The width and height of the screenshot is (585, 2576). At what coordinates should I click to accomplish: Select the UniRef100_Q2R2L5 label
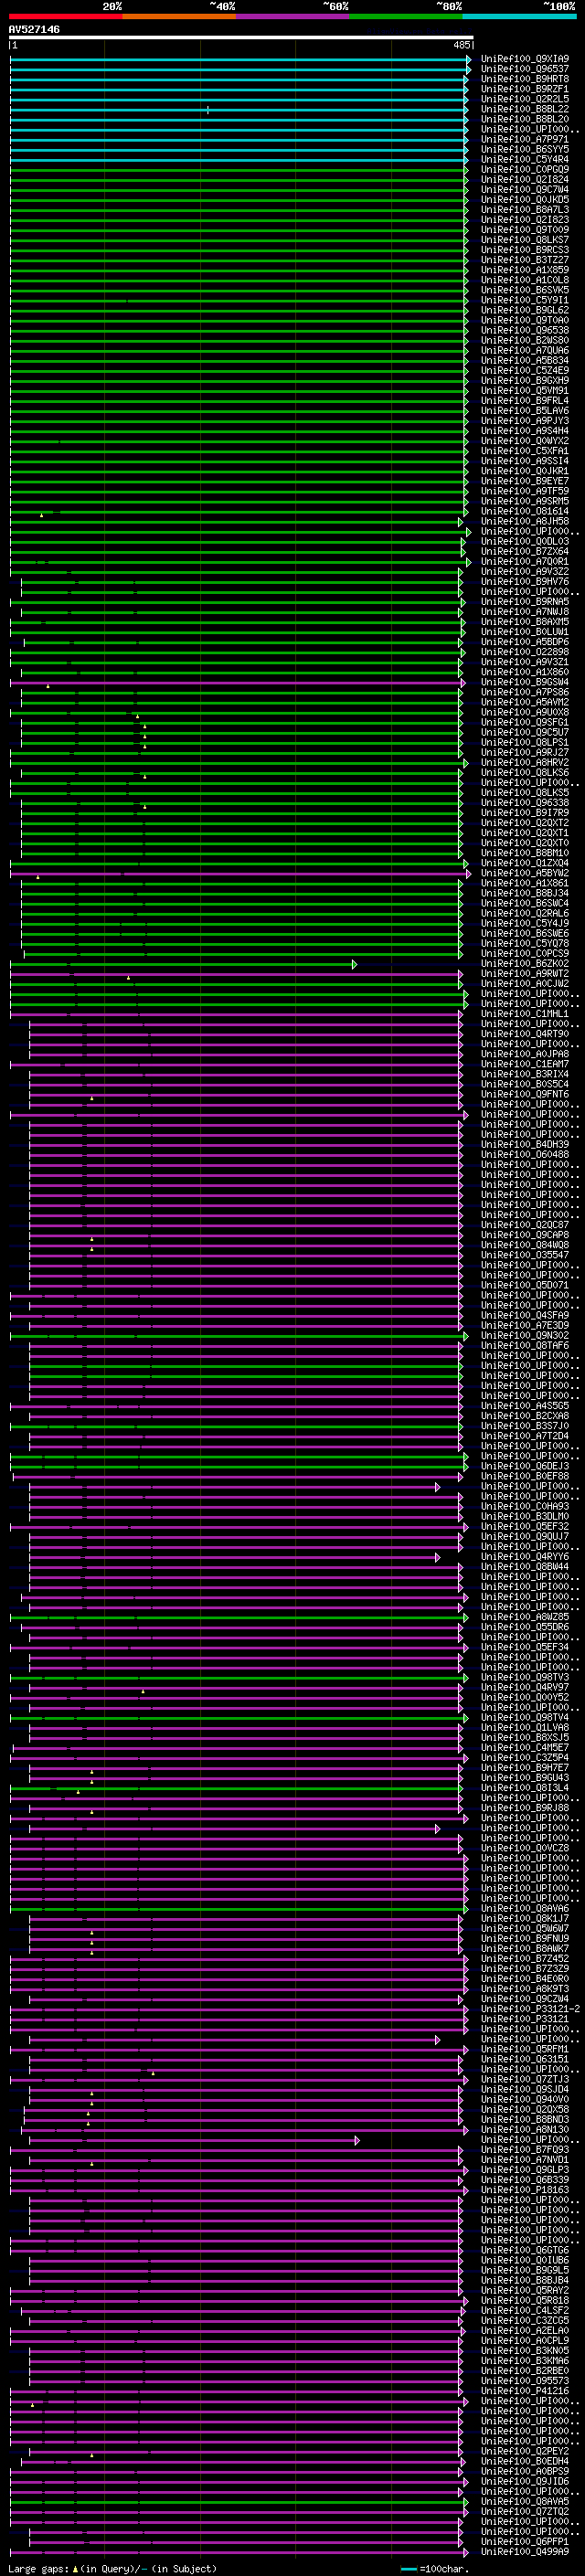coord(525,99)
